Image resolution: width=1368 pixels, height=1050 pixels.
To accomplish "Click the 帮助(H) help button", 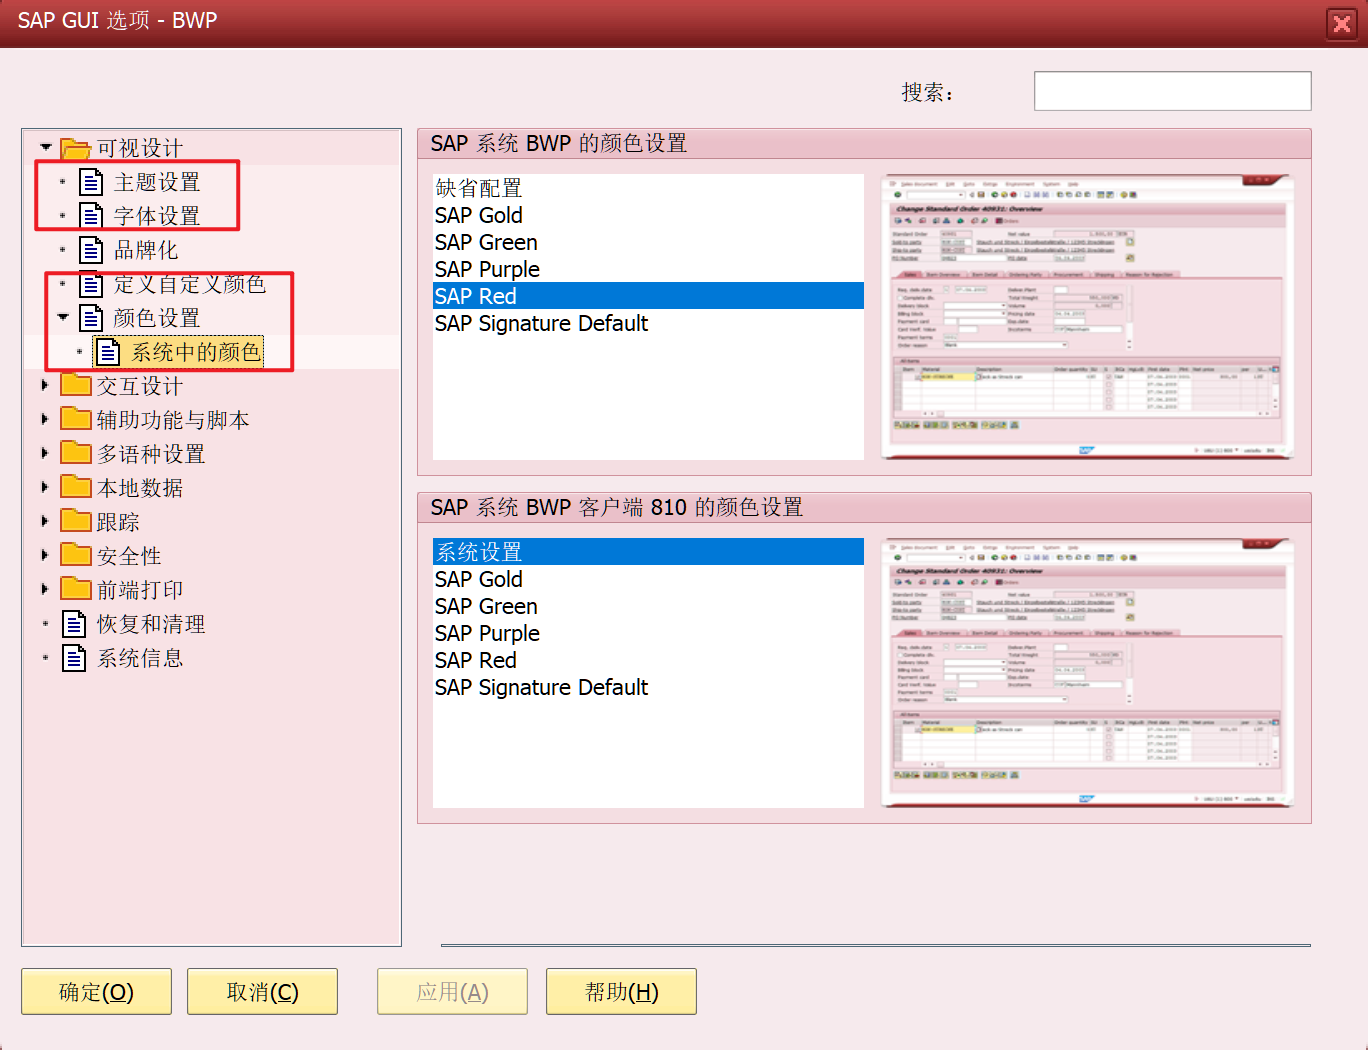I will tap(621, 991).
